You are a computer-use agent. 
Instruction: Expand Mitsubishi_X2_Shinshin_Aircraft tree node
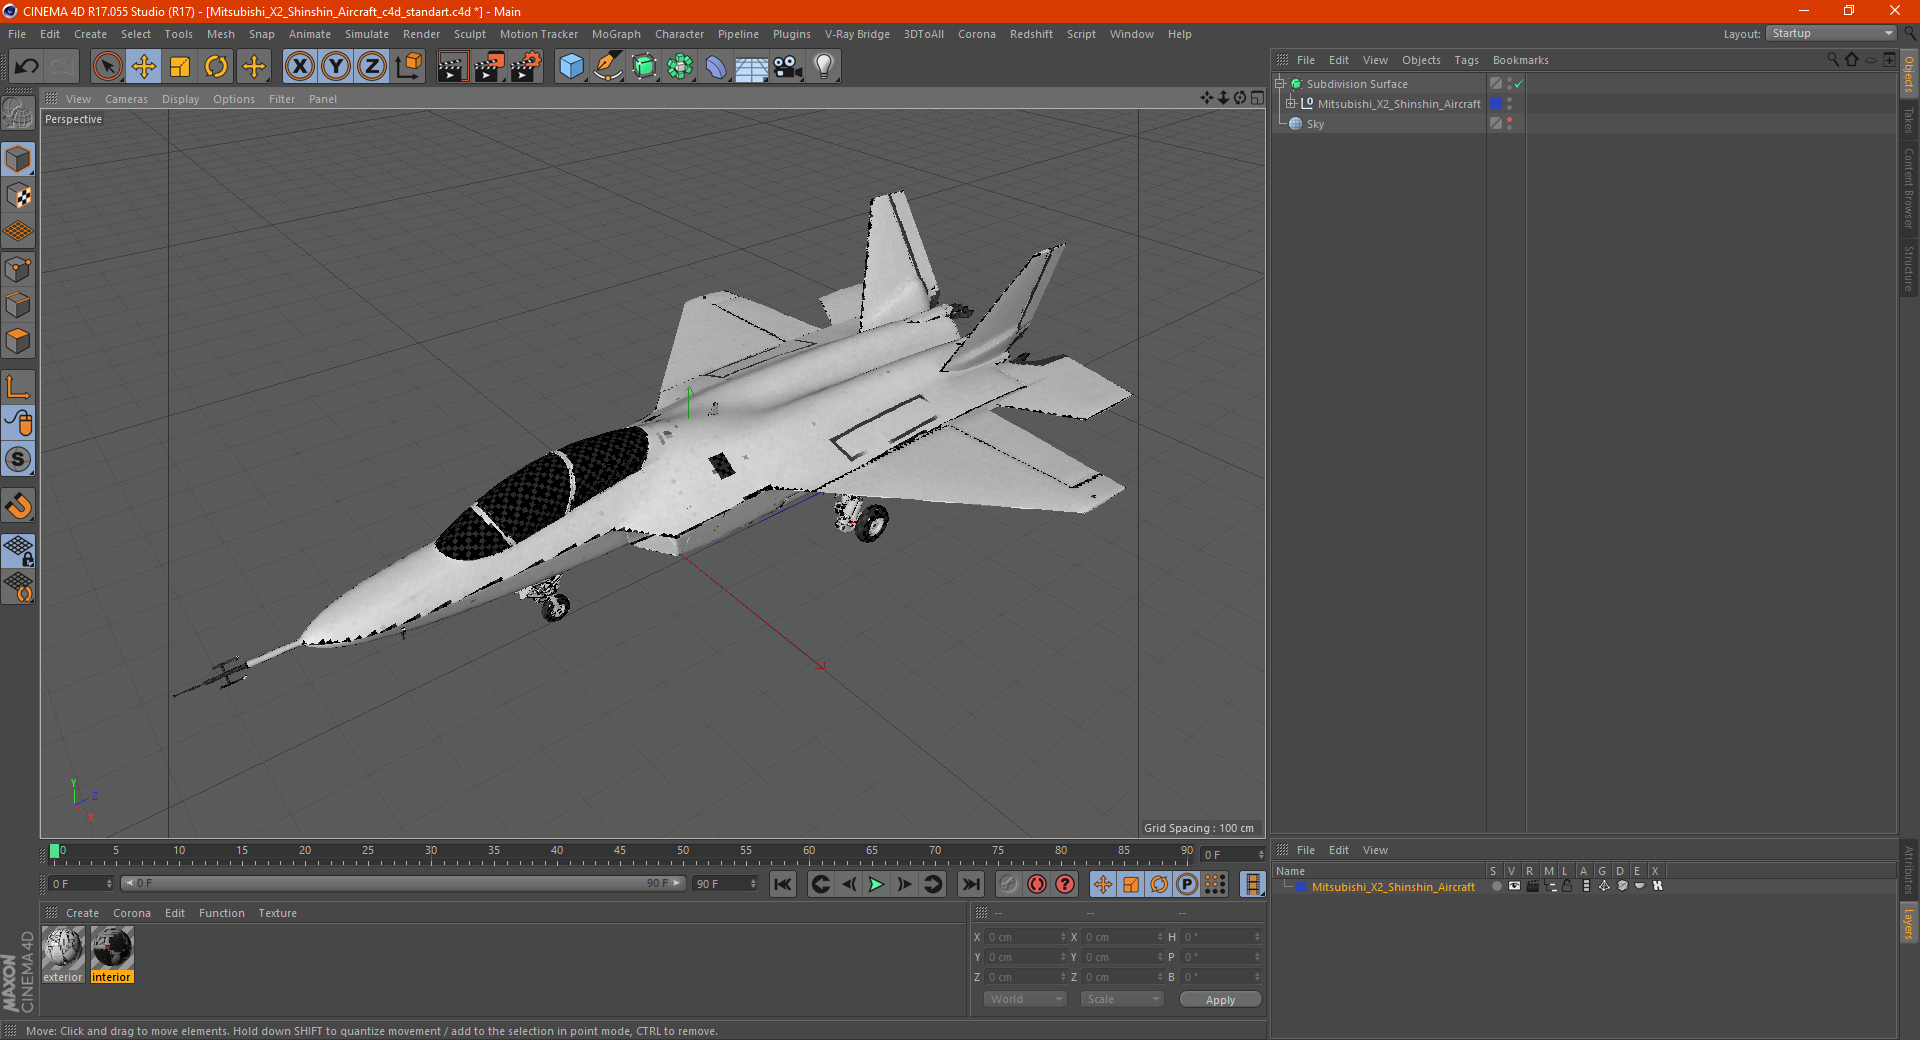click(1290, 104)
